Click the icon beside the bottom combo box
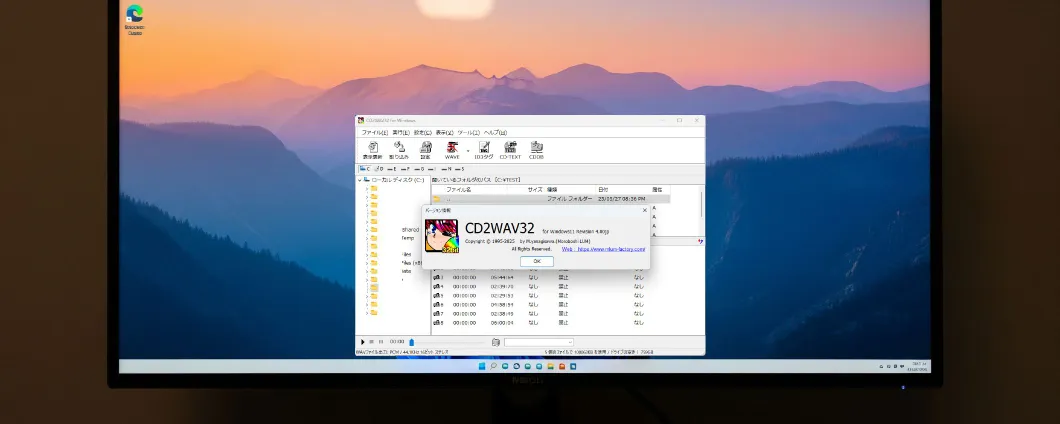 pos(496,342)
